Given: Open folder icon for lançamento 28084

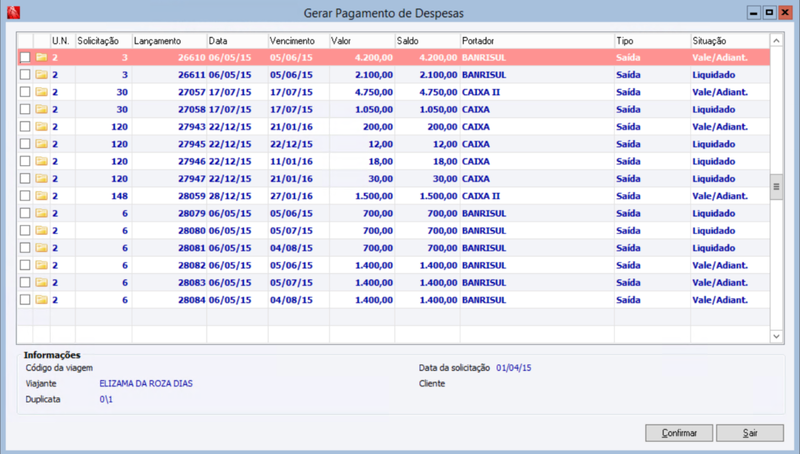Looking at the screenshot, I should tap(41, 300).
